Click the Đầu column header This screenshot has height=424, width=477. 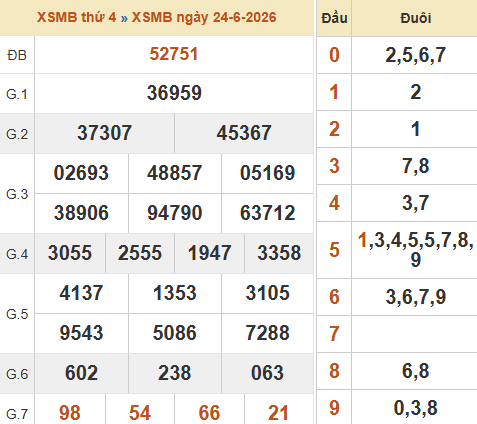click(x=334, y=18)
